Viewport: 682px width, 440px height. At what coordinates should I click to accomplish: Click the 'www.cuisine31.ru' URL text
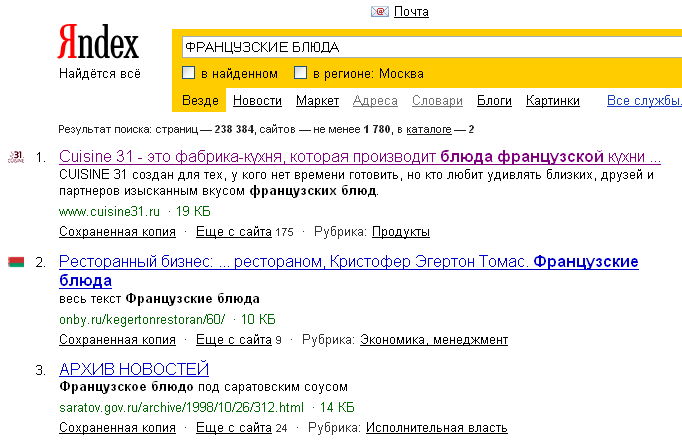pos(109,211)
